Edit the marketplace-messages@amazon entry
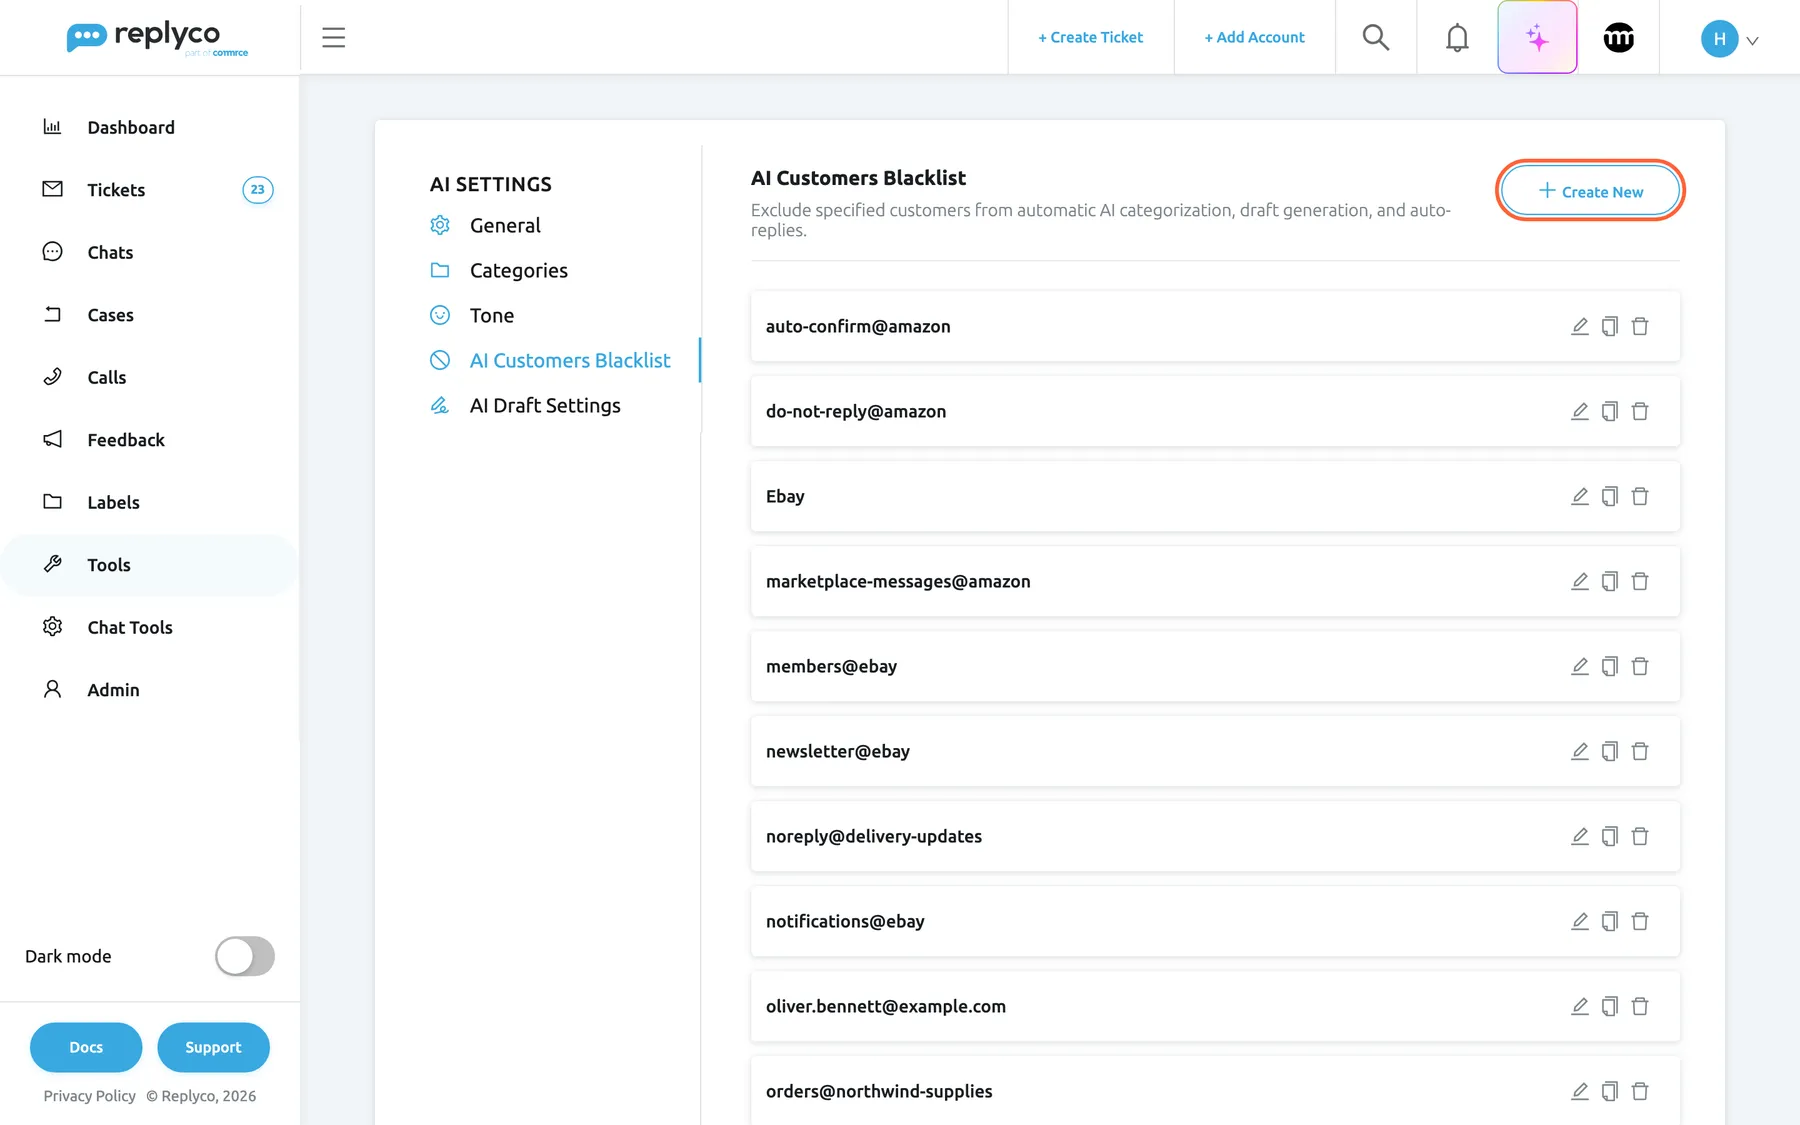The height and width of the screenshot is (1125, 1800). tap(1580, 581)
